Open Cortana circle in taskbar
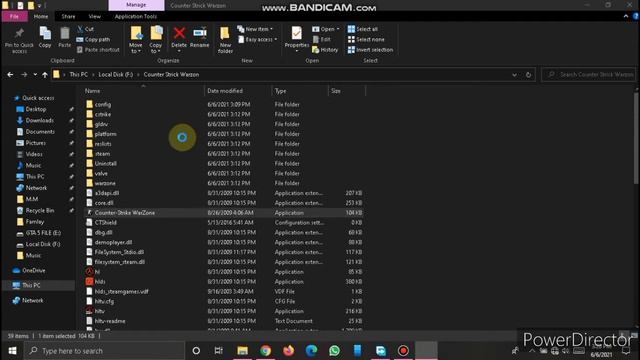The height and width of the screenshot is (360, 640). click(196, 351)
